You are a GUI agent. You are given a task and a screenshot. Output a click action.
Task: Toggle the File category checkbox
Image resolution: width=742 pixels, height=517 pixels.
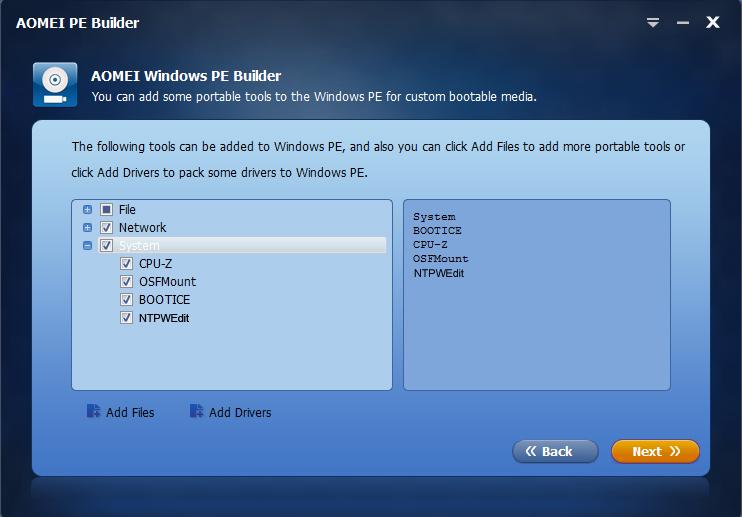(x=106, y=209)
